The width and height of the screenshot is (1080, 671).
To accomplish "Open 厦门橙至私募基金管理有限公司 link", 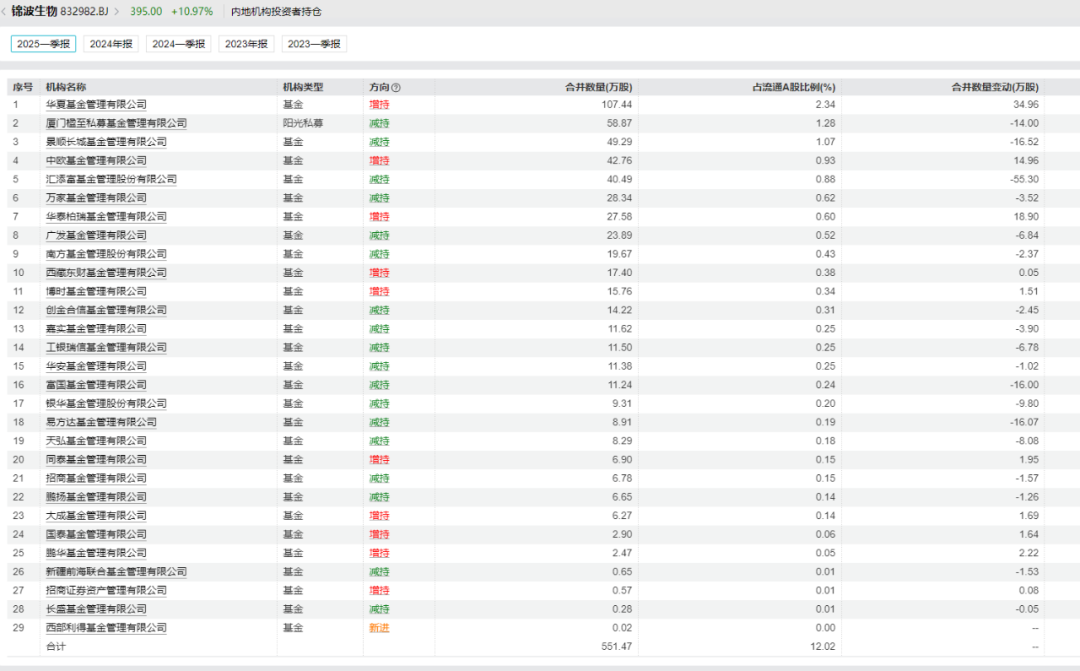I will coord(116,123).
